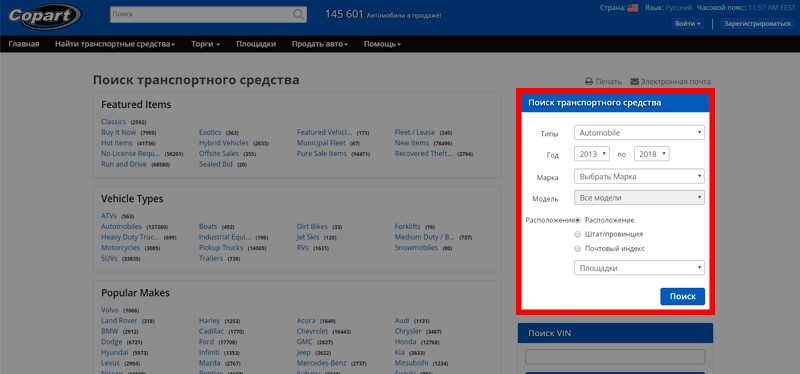Open the New Items link
The width and height of the screenshot is (800, 374).
coord(412,143)
